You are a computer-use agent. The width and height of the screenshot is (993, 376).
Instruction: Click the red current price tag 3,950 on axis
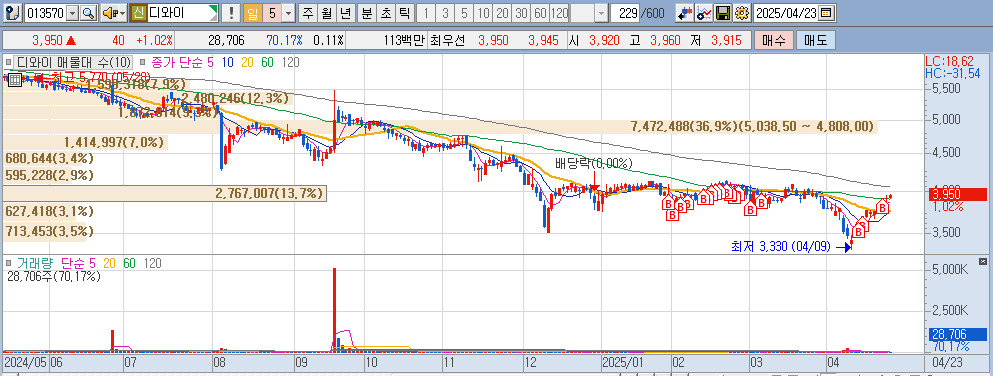(958, 194)
